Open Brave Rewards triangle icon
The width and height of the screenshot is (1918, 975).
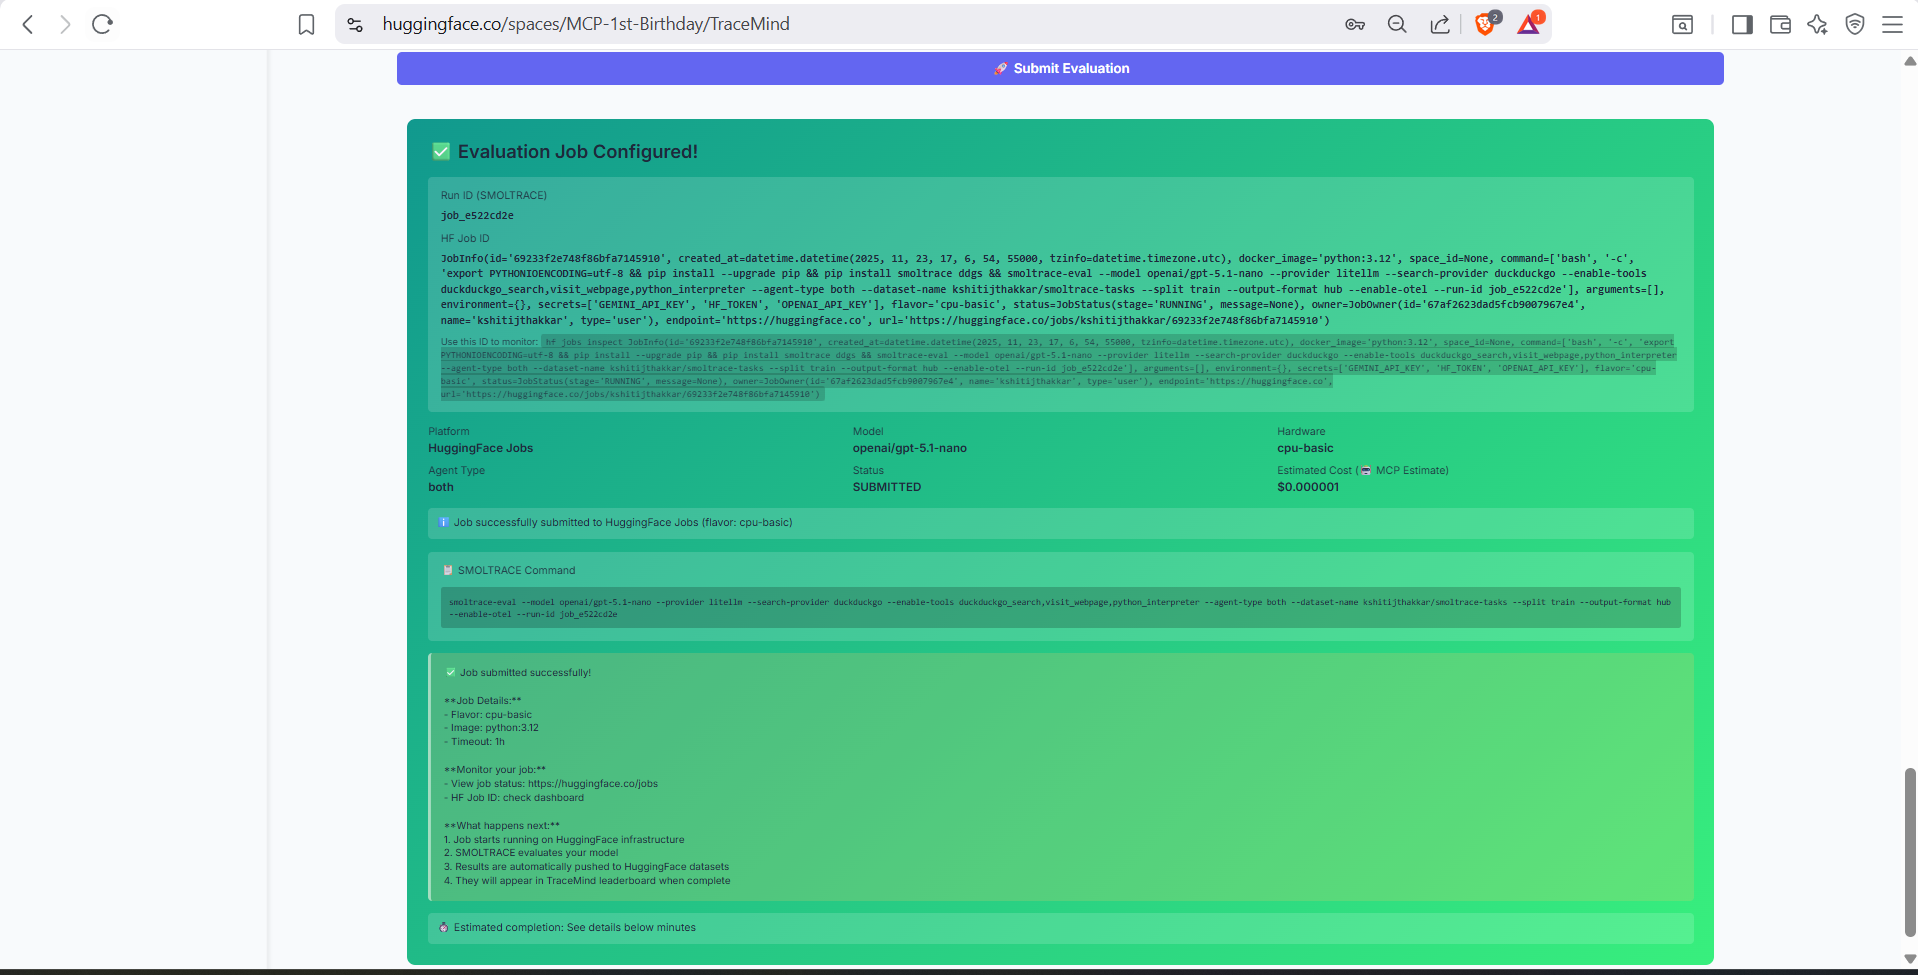(1529, 24)
